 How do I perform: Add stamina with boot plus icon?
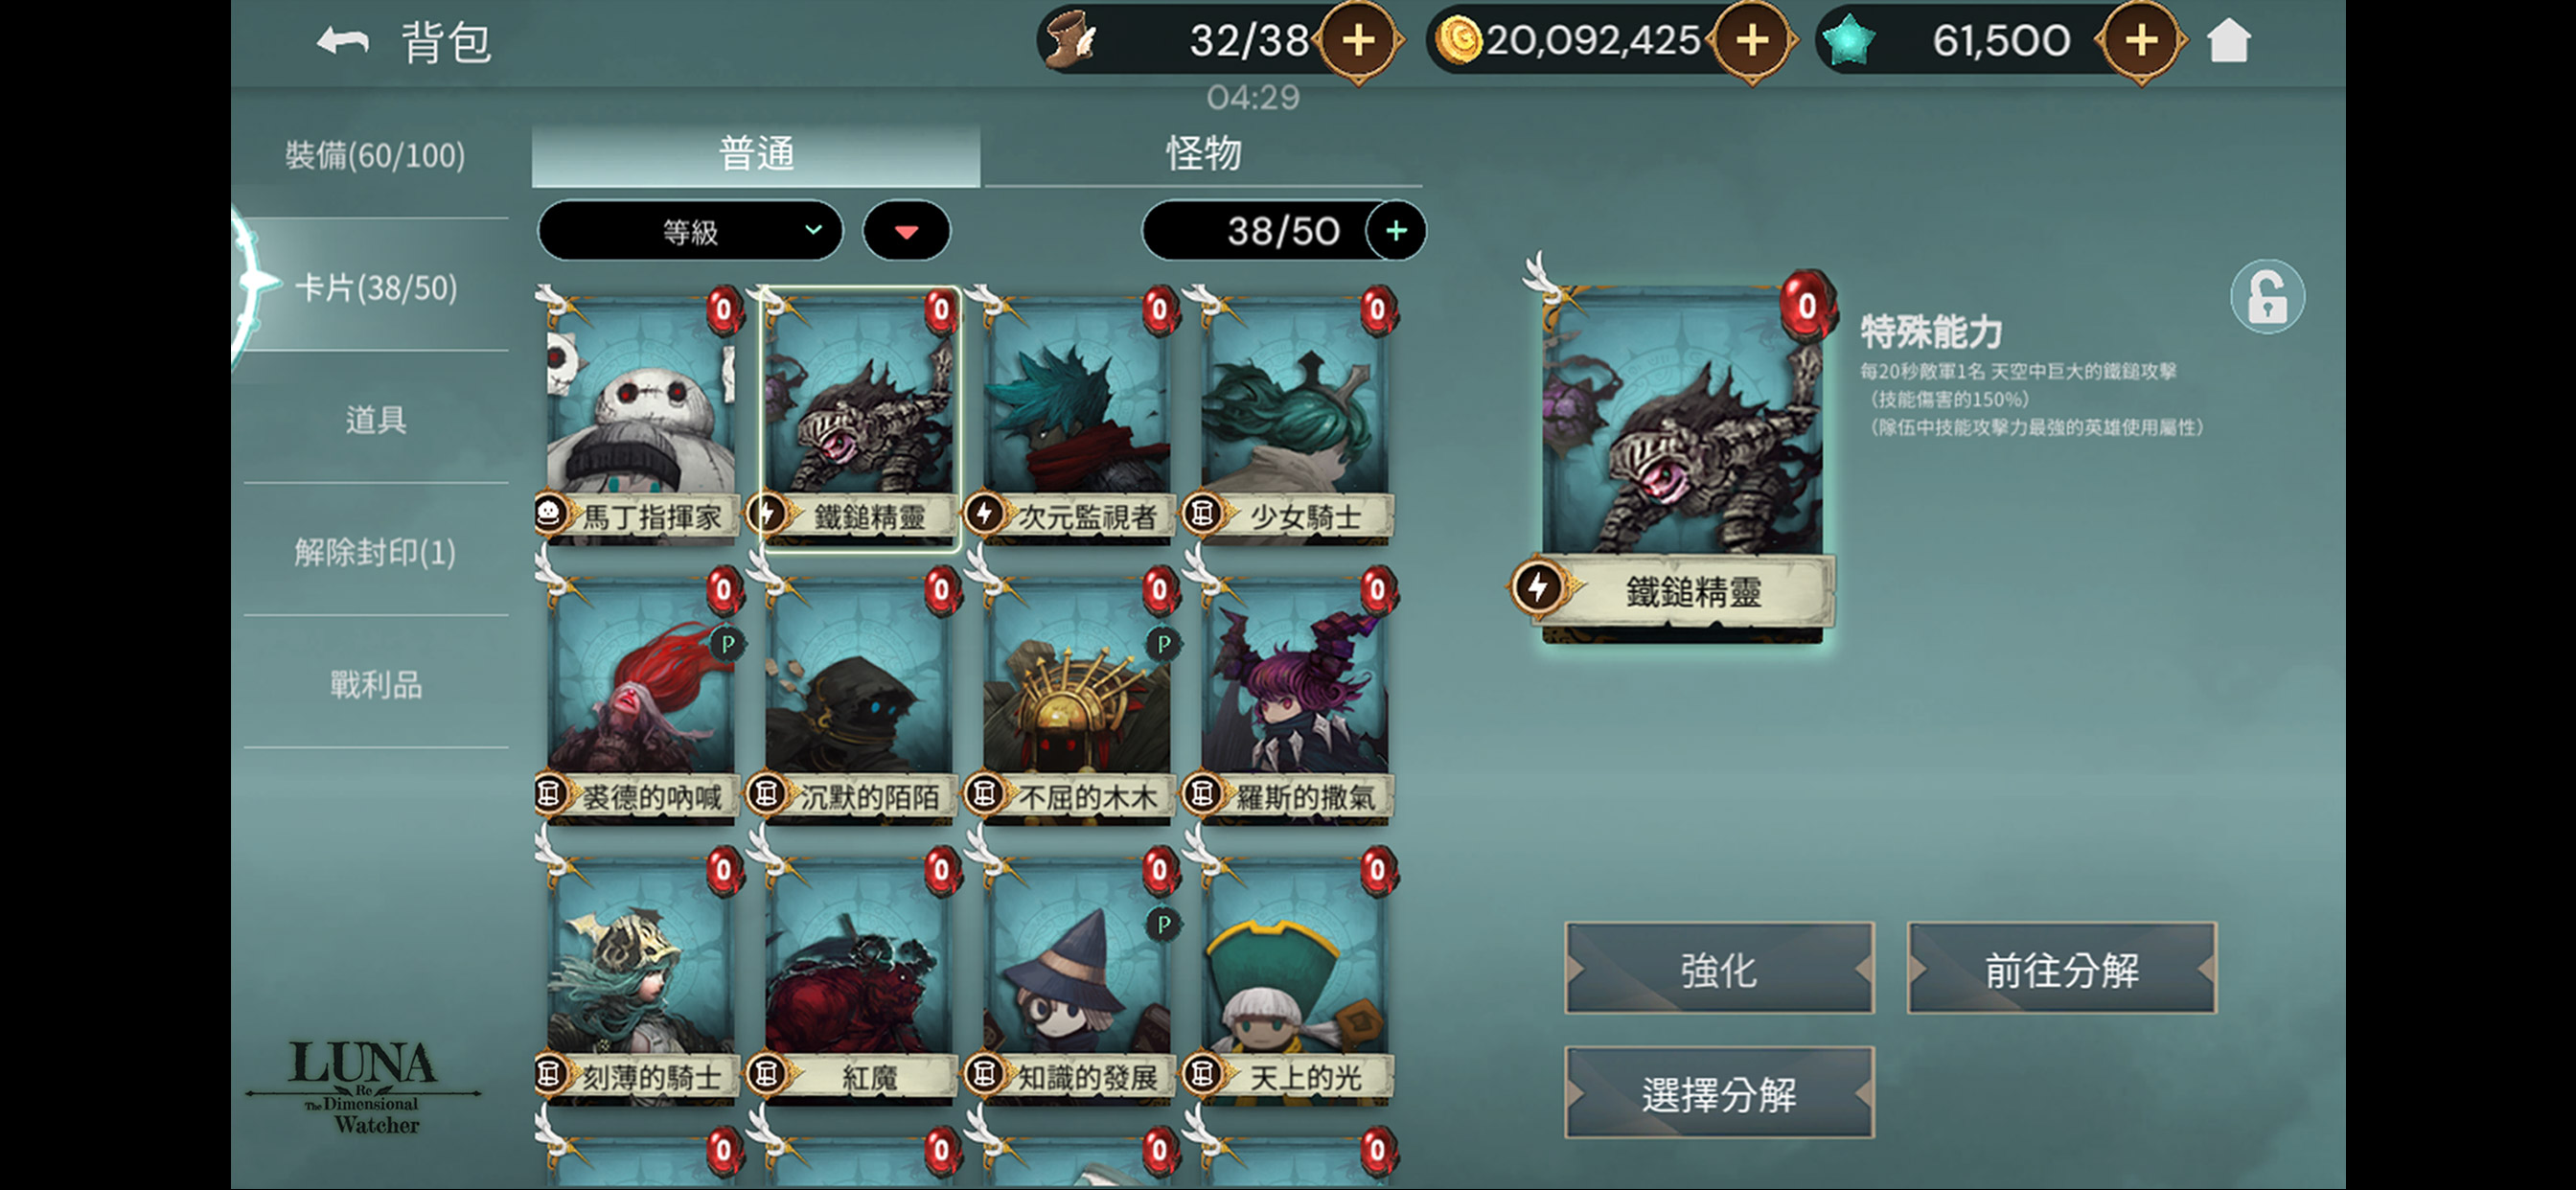(1358, 41)
